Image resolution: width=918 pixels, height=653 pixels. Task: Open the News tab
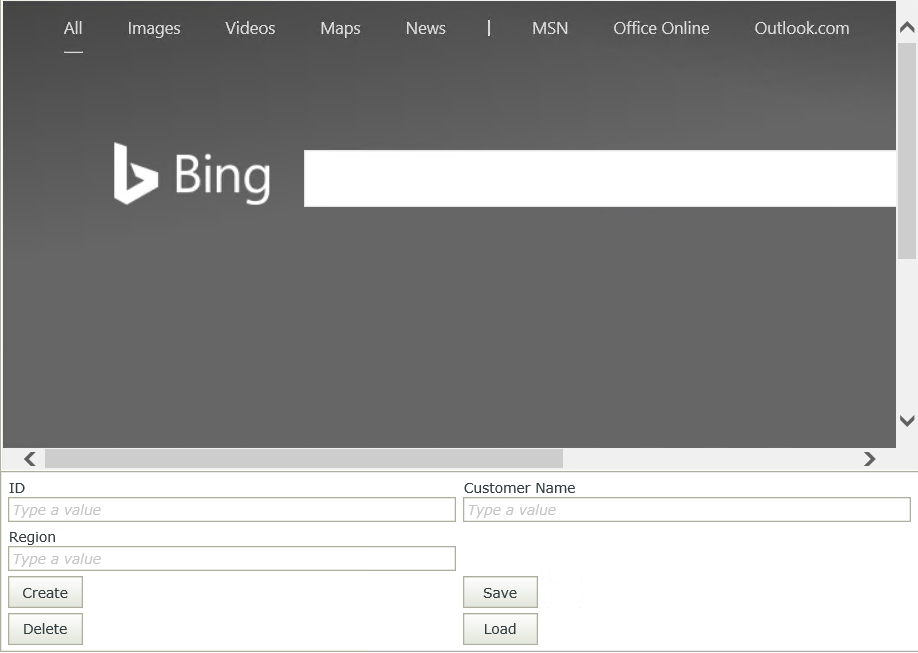click(x=425, y=28)
